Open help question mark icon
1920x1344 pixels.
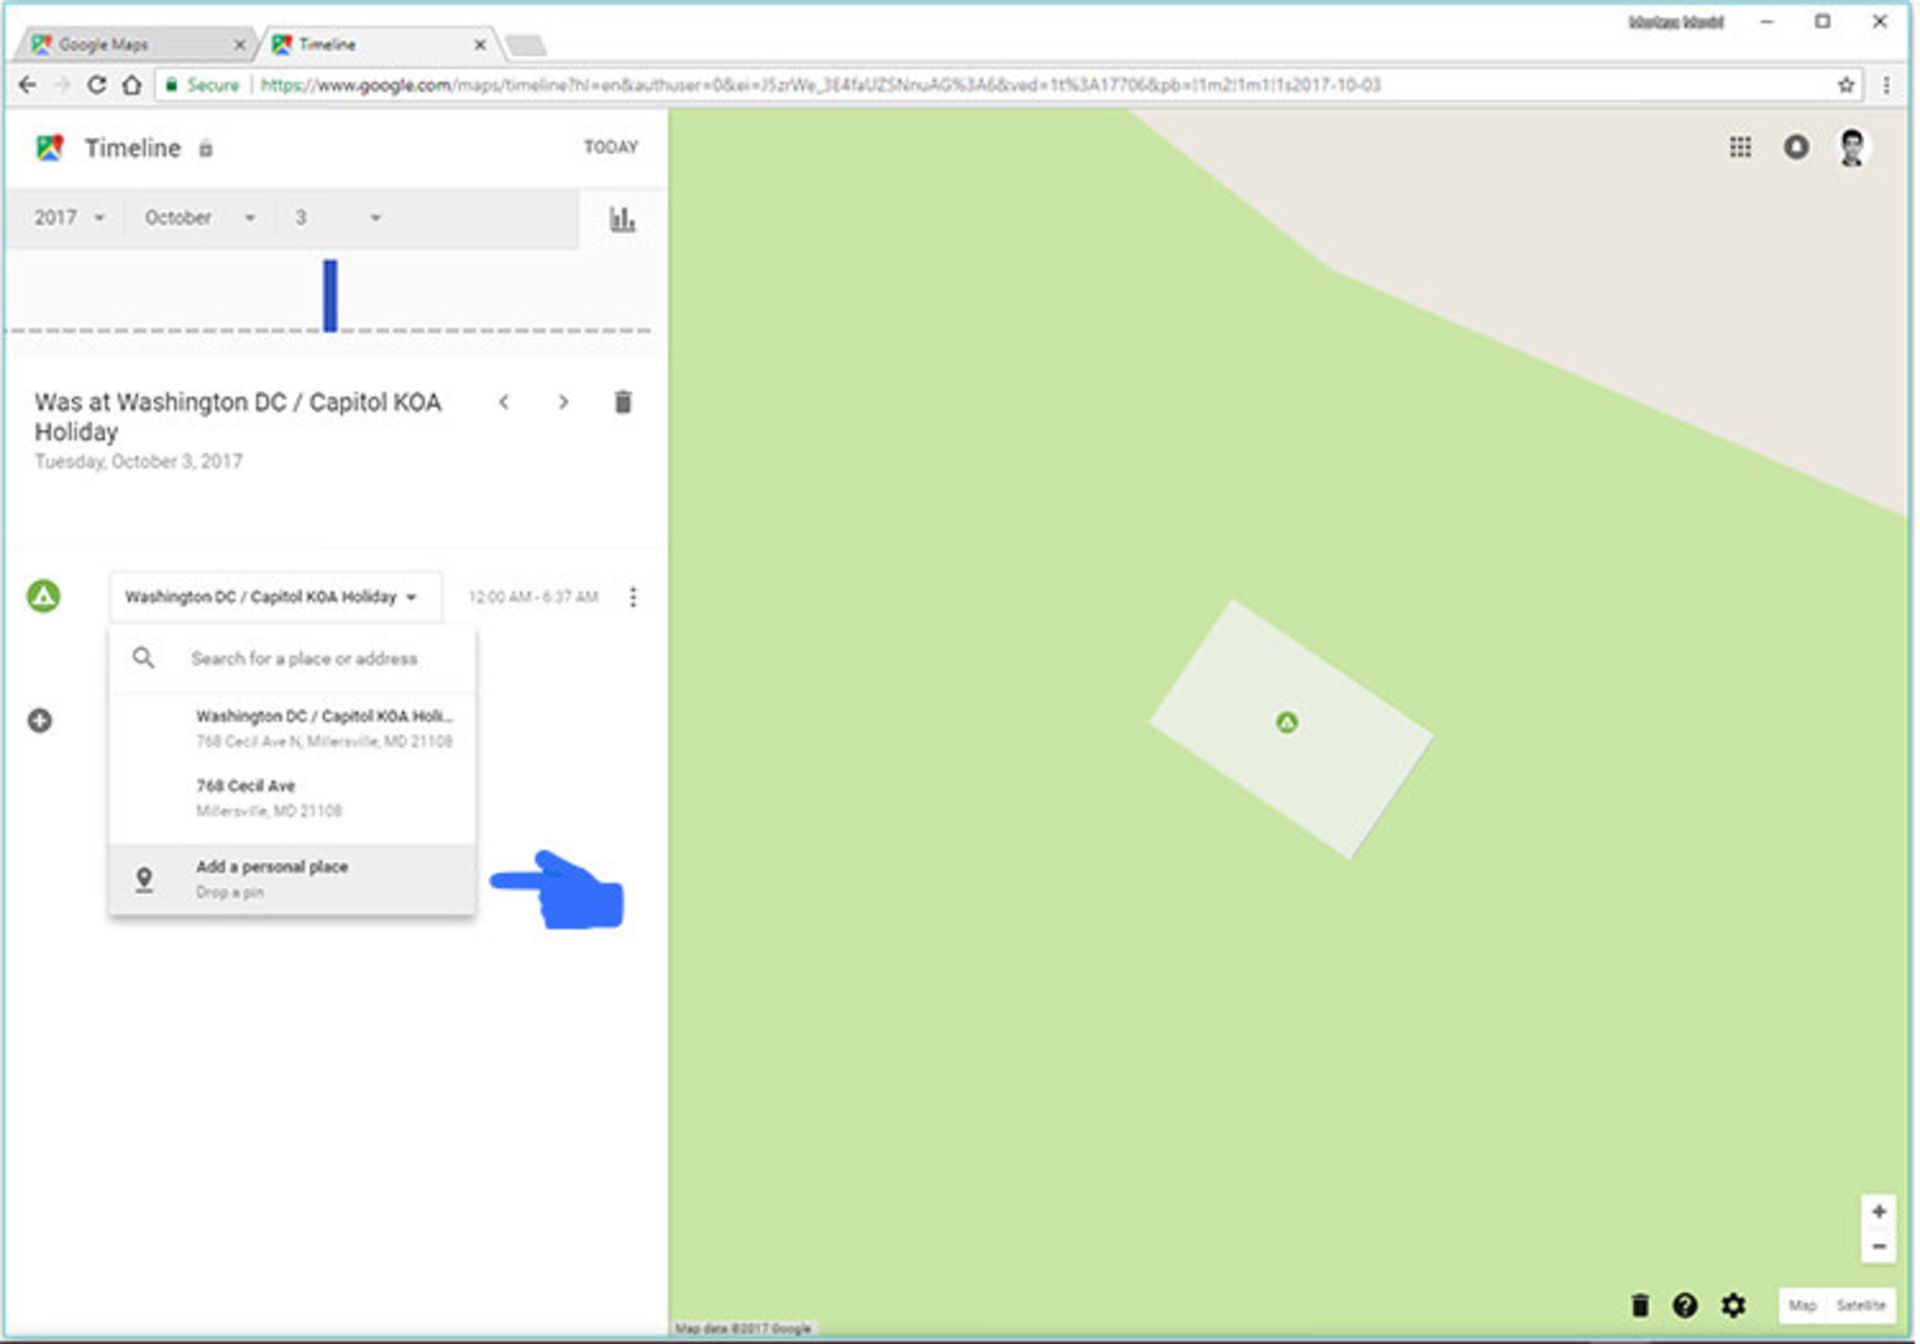[x=1685, y=1305]
